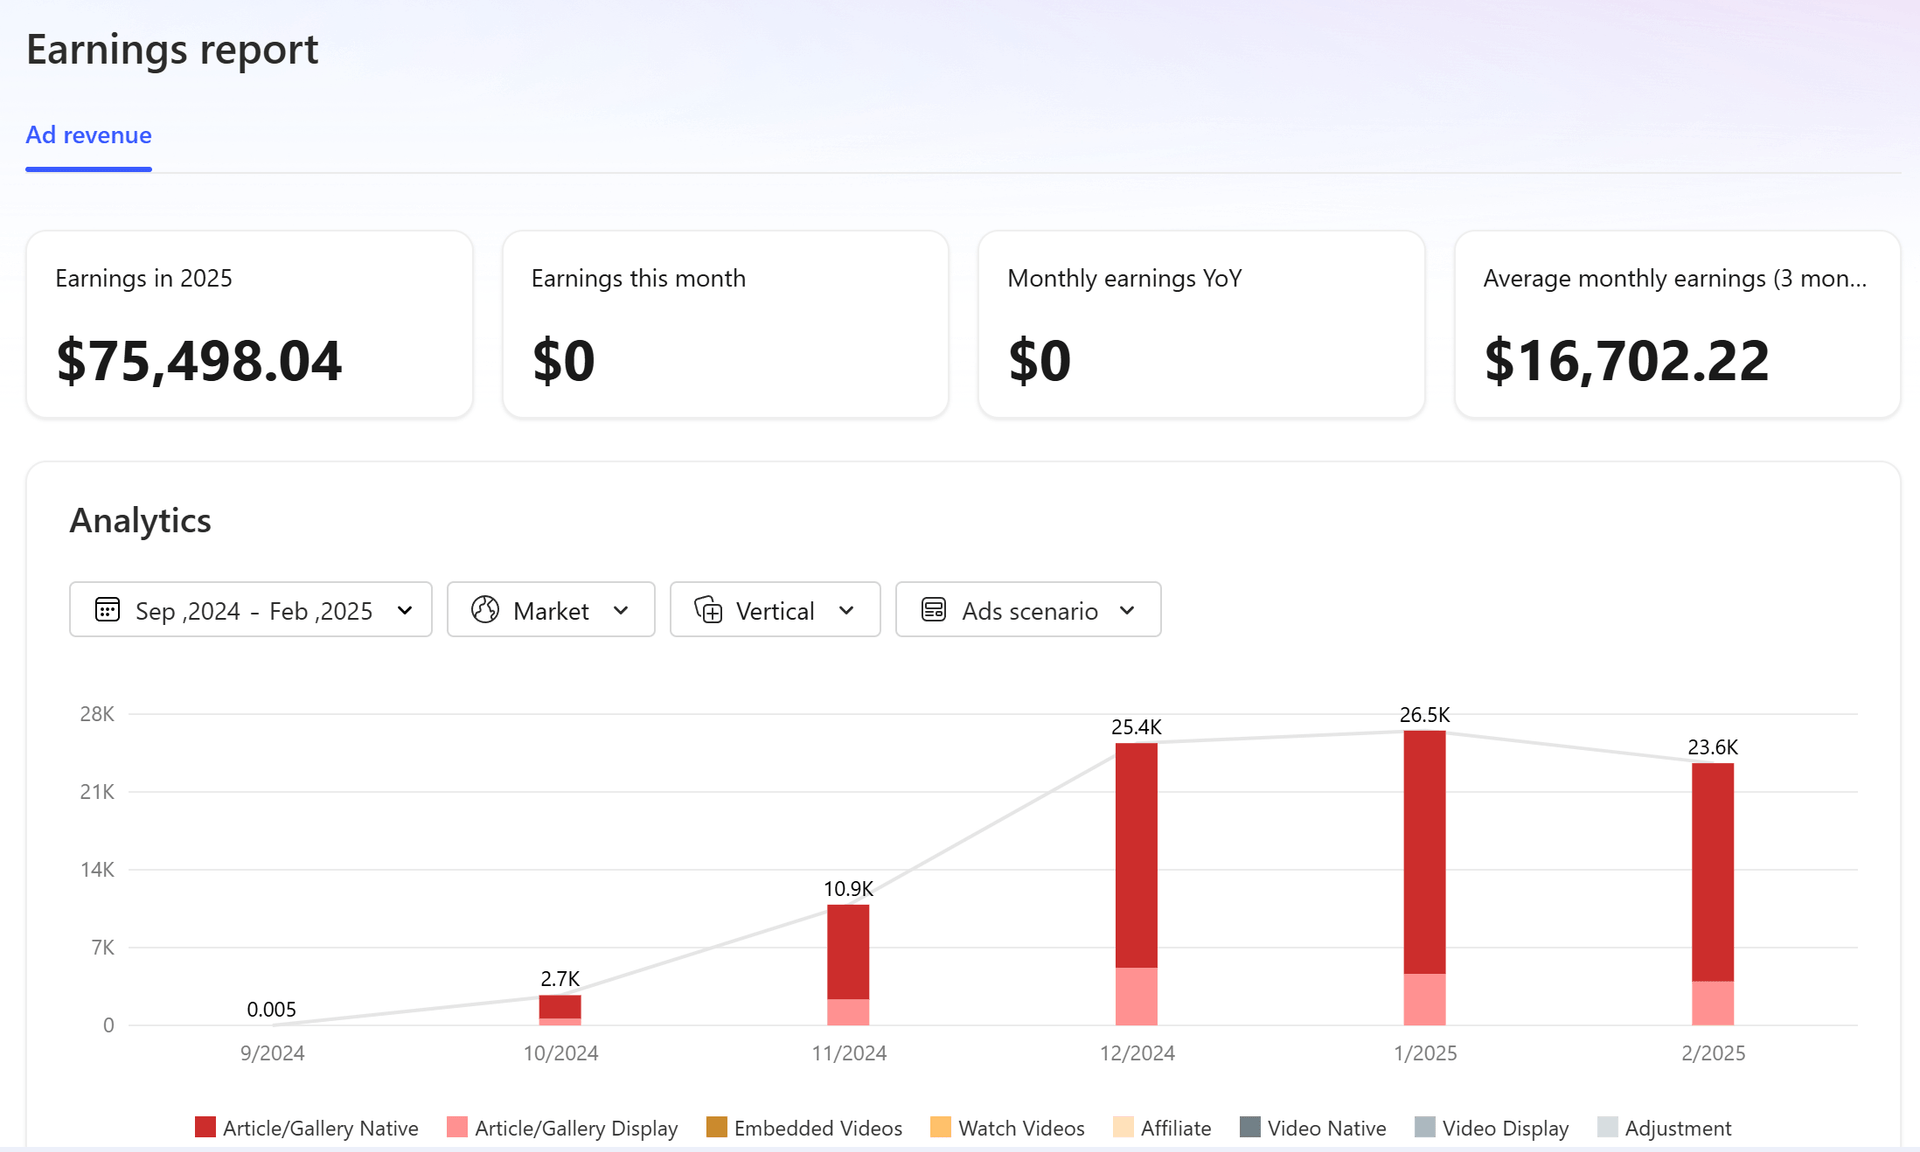Viewport: 1920px width, 1152px height.
Task: Click the 12/2024 dark red bar segment
Action: (1136, 855)
